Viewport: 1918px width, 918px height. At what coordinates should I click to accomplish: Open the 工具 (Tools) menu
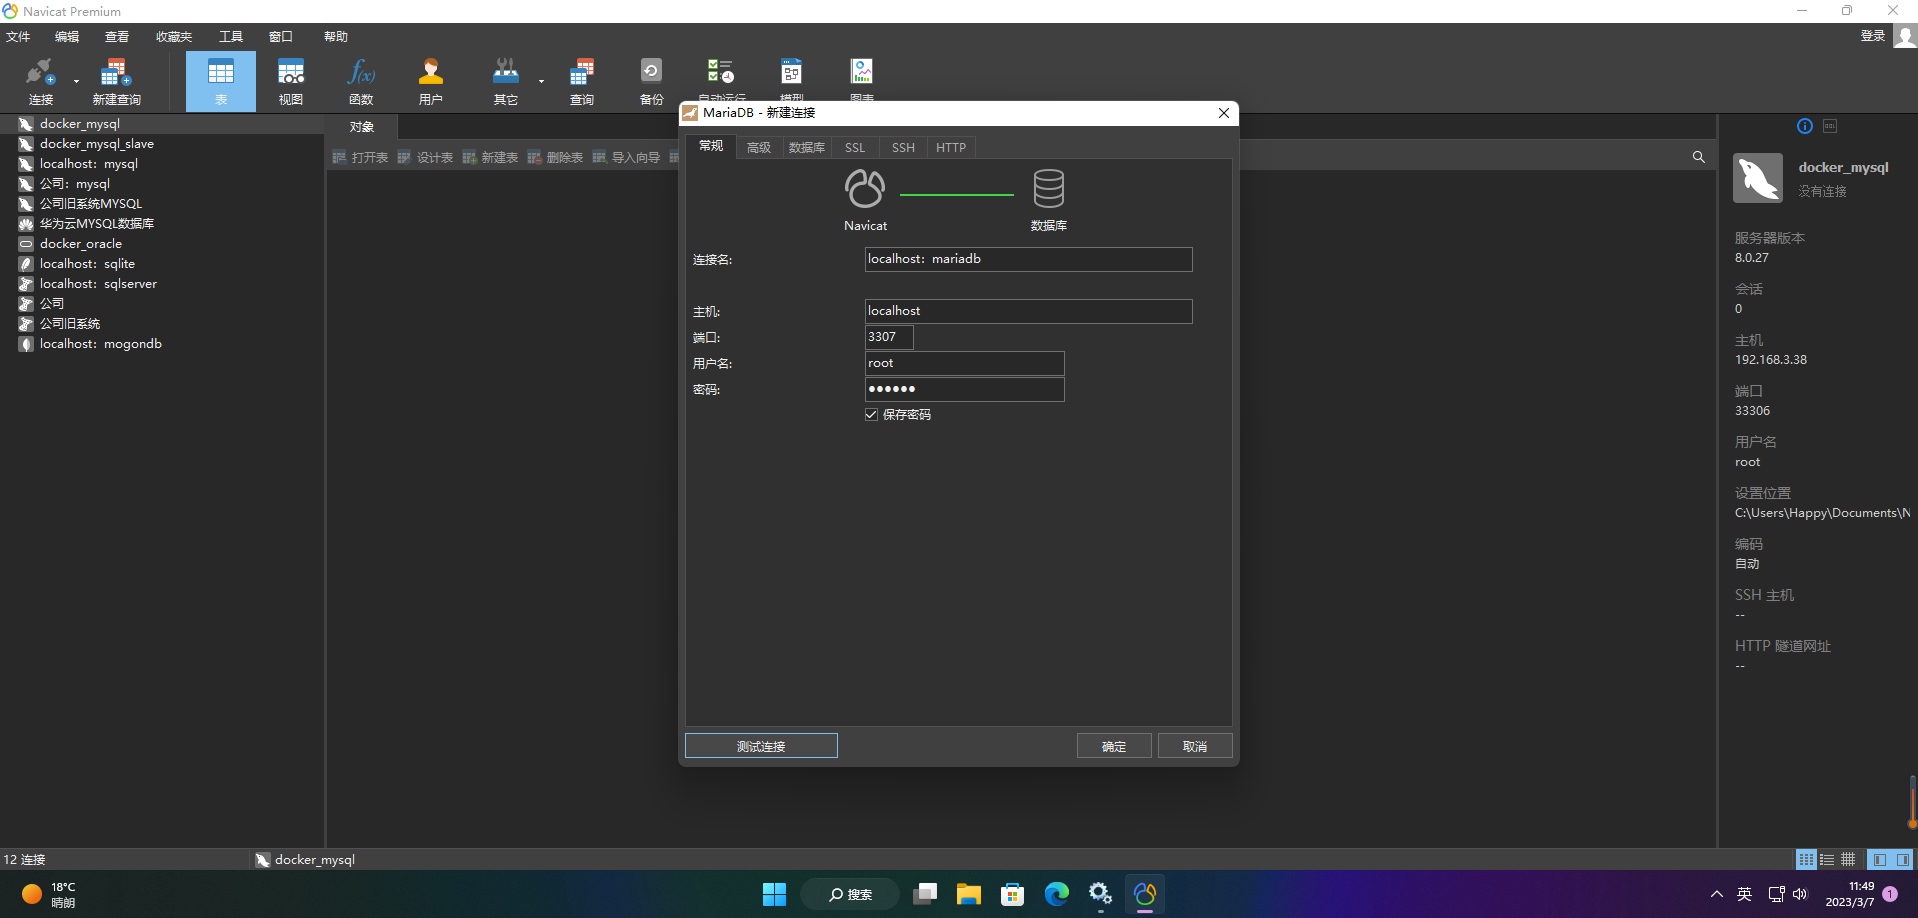[231, 37]
